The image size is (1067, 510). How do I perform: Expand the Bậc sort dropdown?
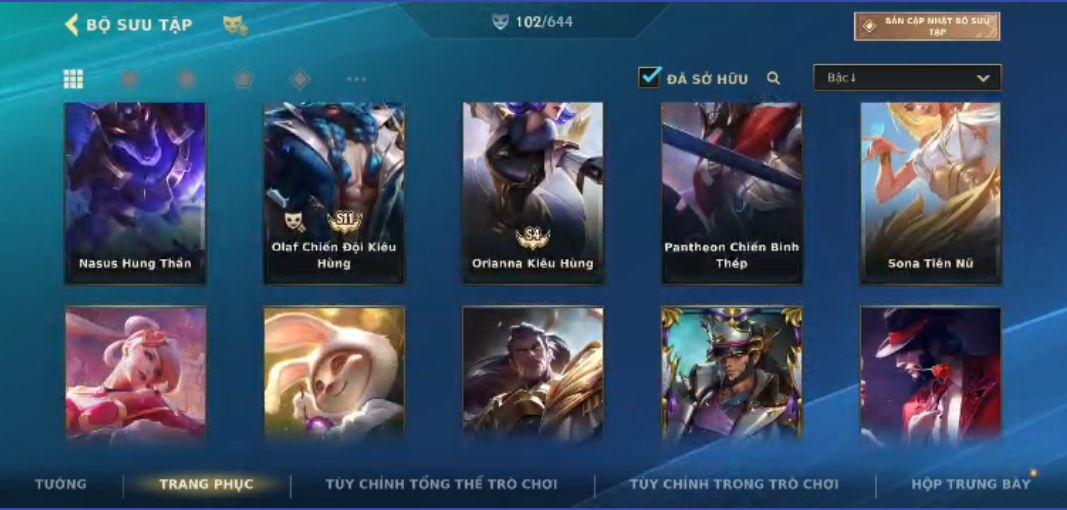907,78
